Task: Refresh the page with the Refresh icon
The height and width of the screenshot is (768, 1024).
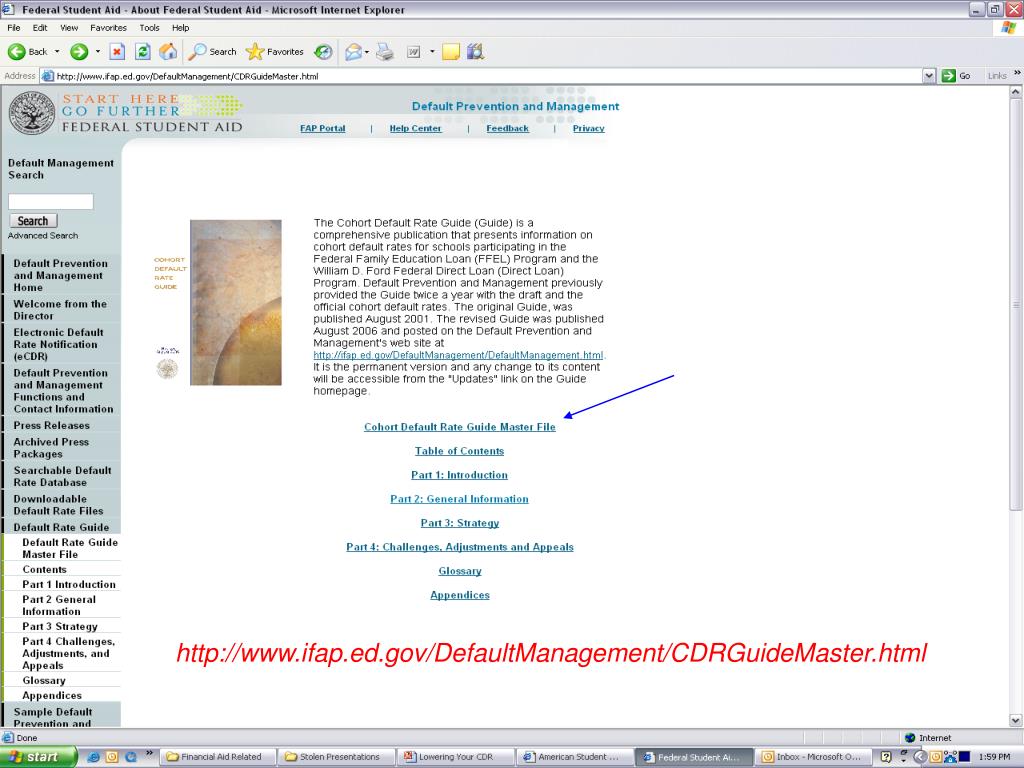Action: tap(142, 52)
